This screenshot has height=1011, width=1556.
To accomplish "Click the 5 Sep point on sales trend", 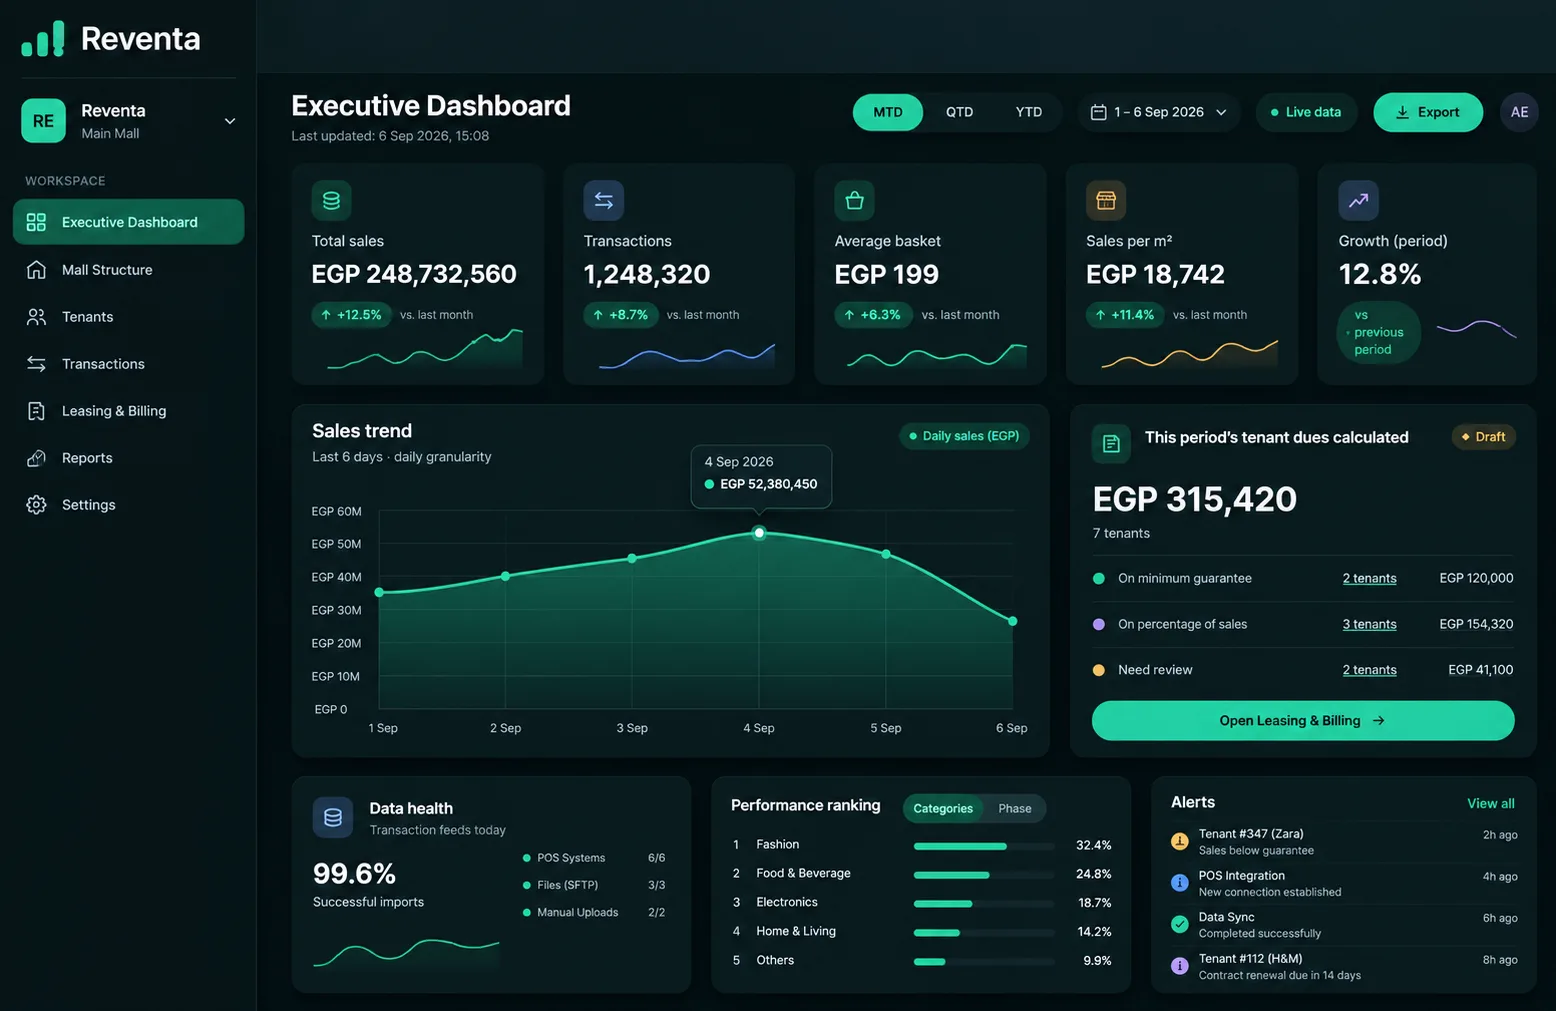I will coord(886,553).
